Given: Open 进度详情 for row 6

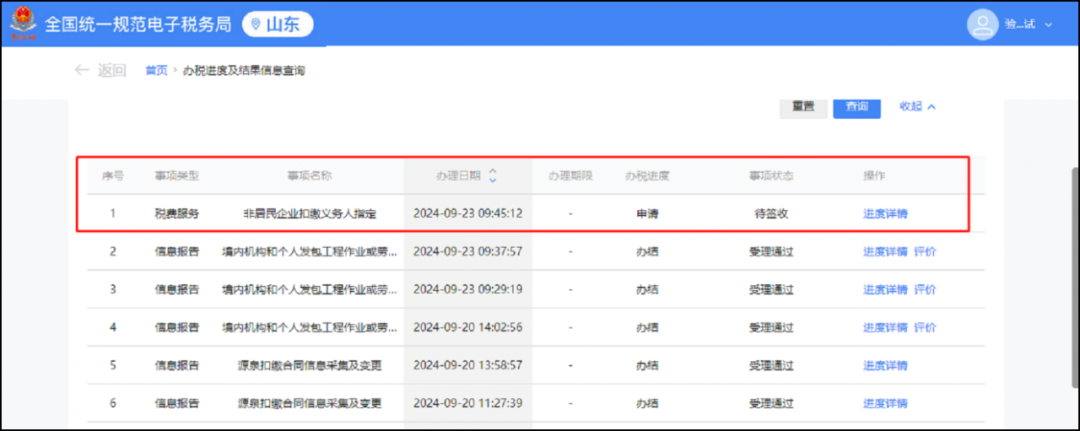Looking at the screenshot, I should [x=885, y=403].
